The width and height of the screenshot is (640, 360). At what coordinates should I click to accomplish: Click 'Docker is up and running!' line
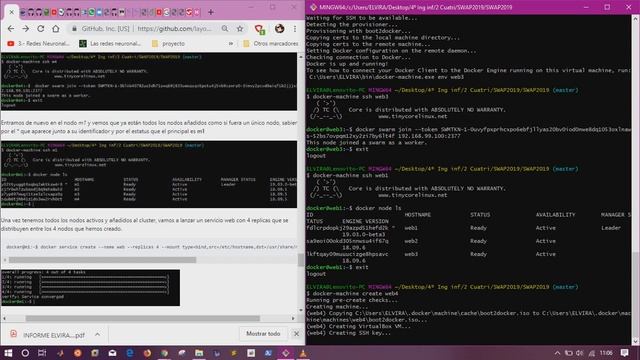click(x=347, y=64)
